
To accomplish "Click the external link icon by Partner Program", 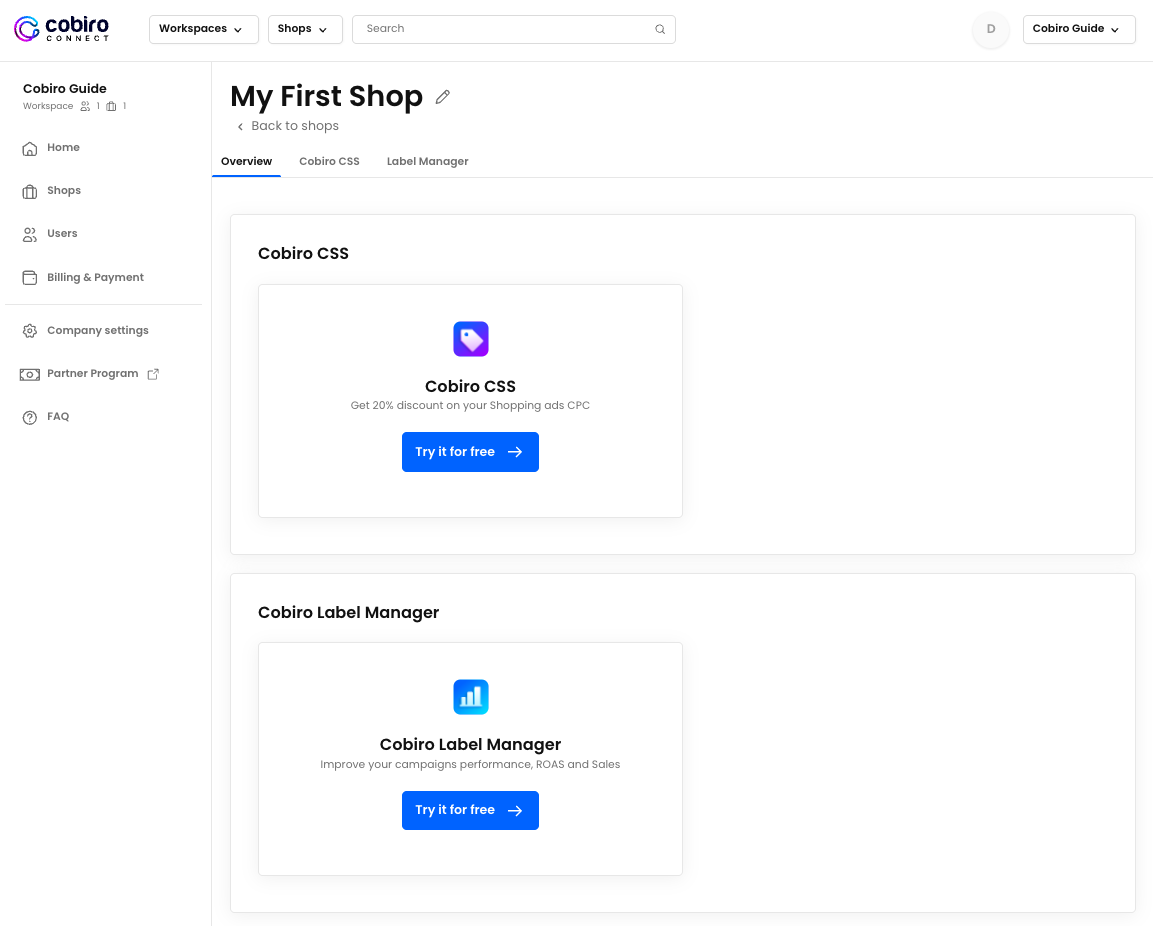I will pyautogui.click(x=153, y=374).
